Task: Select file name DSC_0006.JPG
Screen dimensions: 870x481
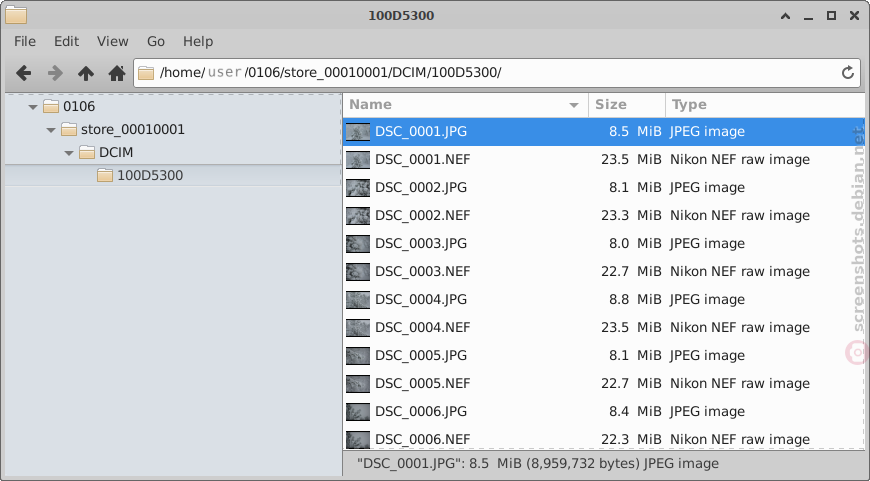Action: [x=421, y=412]
